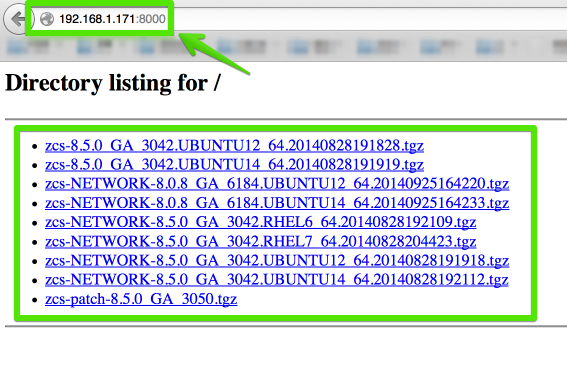This screenshot has width=567, height=369.
Task: Download zcs-NETWORK-8.0.8 UBUNTU14_64 archive
Action: 277,203
